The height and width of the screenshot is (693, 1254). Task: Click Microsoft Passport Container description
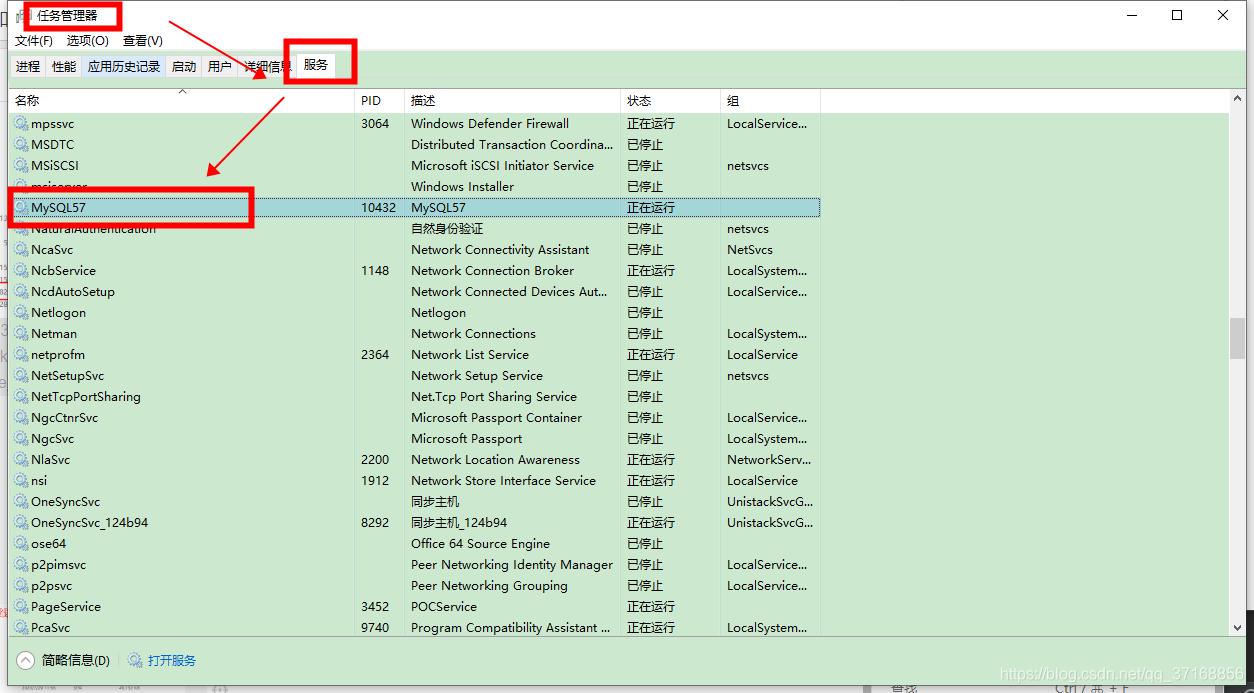tap(496, 418)
